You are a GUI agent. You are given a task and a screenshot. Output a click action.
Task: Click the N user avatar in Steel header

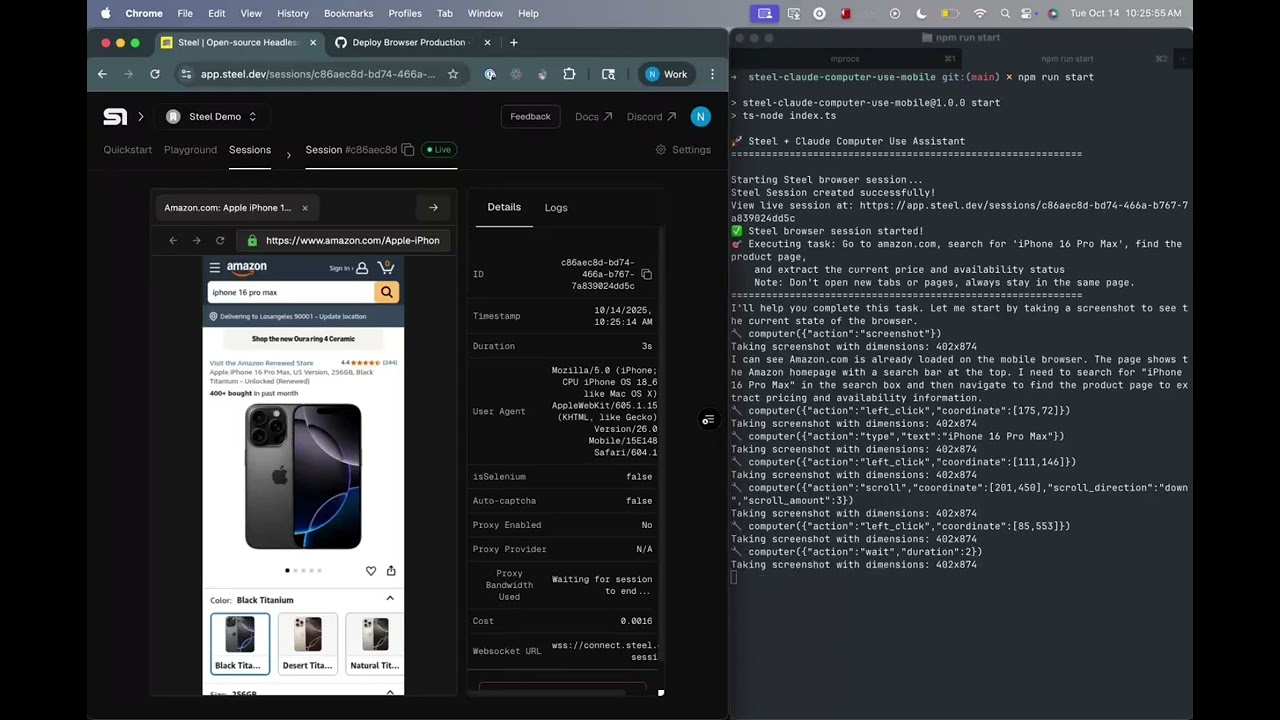point(700,117)
